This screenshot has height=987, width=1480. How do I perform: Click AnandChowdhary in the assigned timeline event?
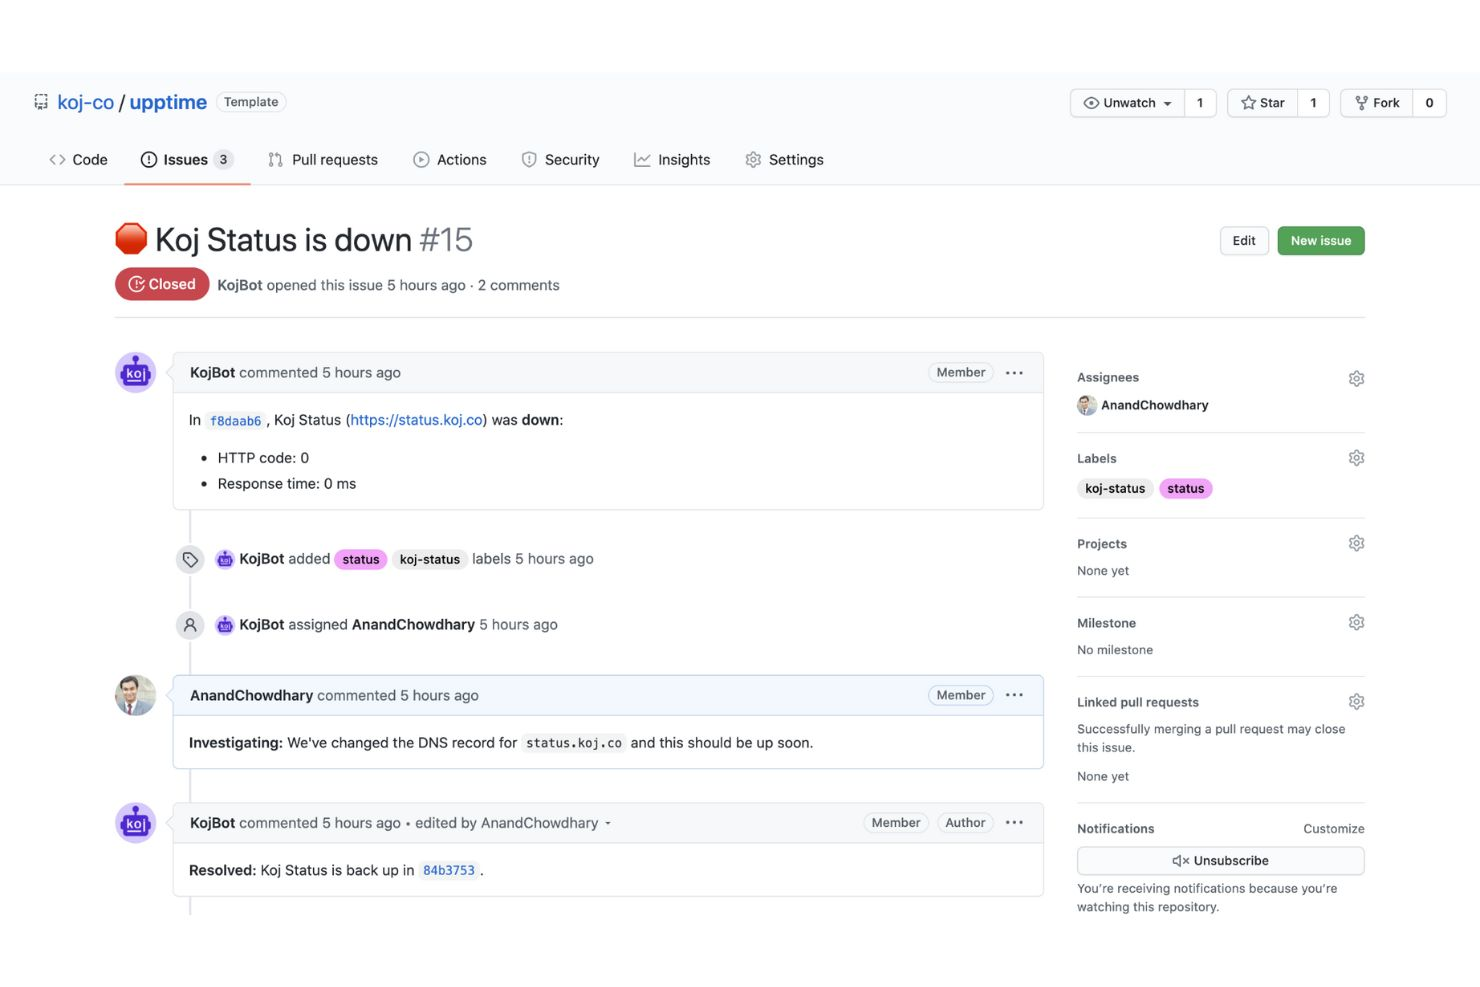pos(413,625)
